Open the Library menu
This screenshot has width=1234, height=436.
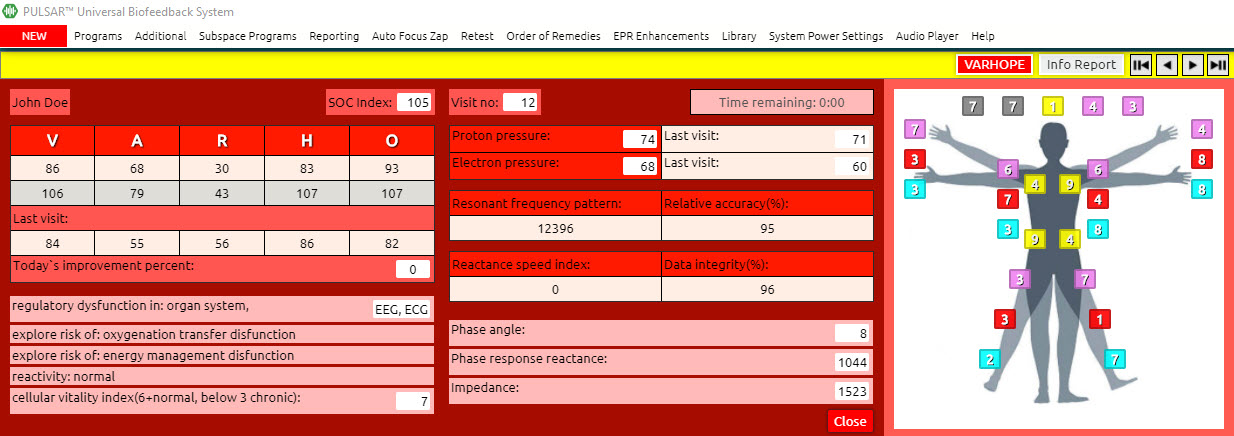[x=739, y=36]
